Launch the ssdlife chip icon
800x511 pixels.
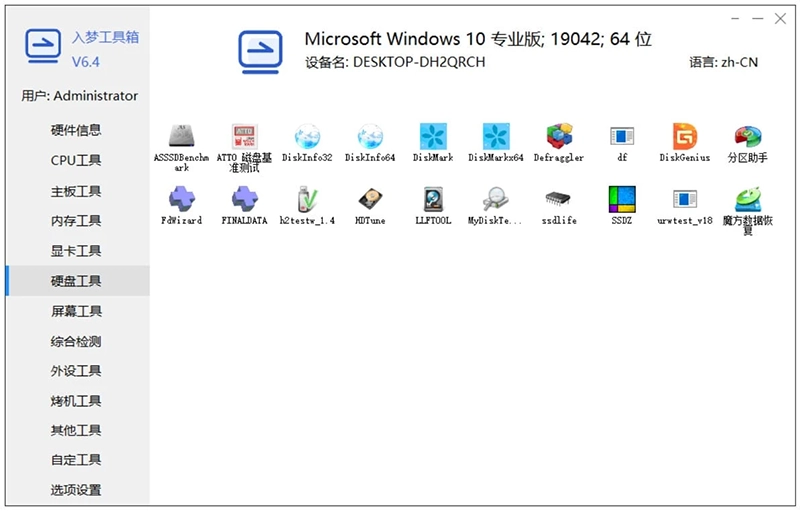click(559, 200)
